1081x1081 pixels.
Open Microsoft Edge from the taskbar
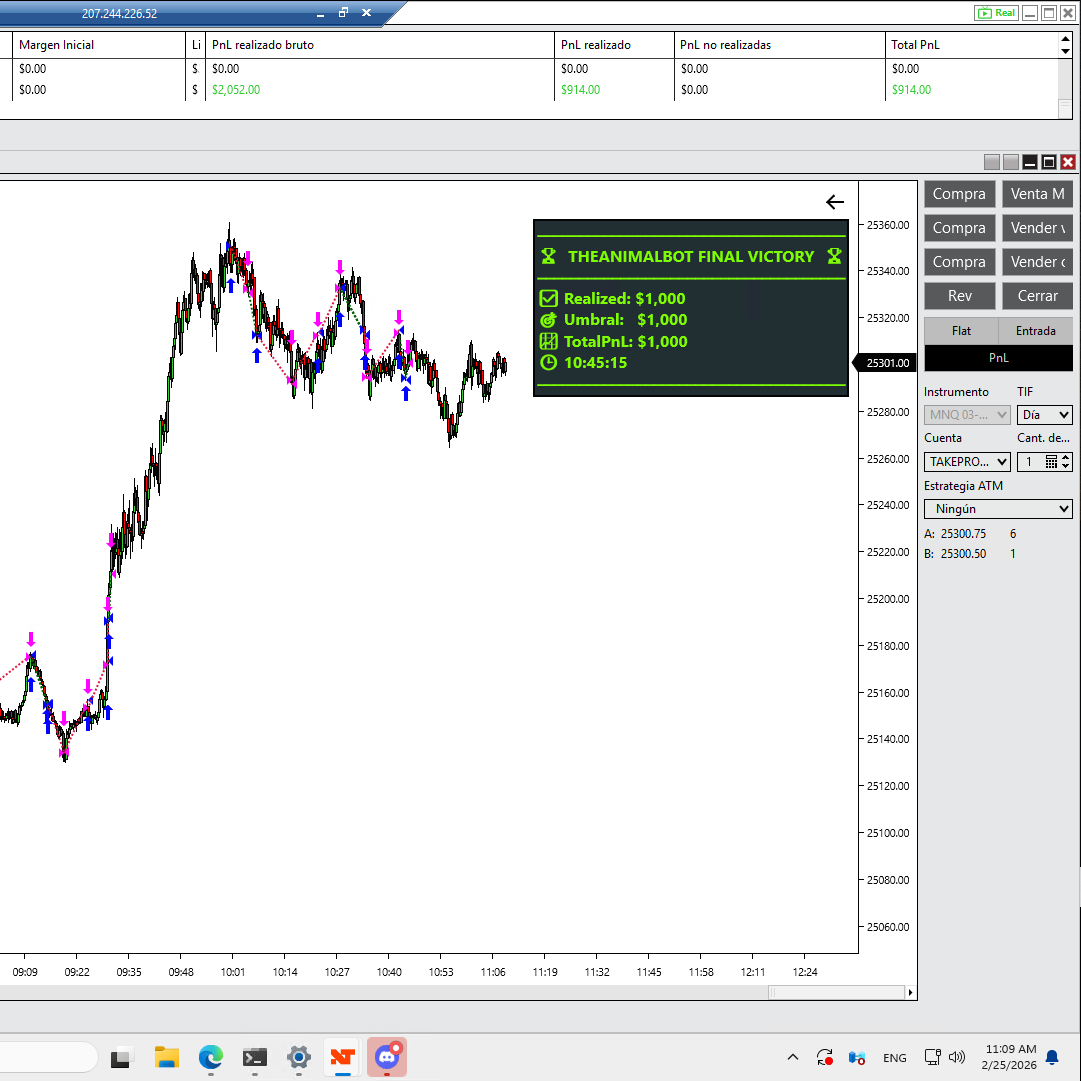[x=211, y=1057]
